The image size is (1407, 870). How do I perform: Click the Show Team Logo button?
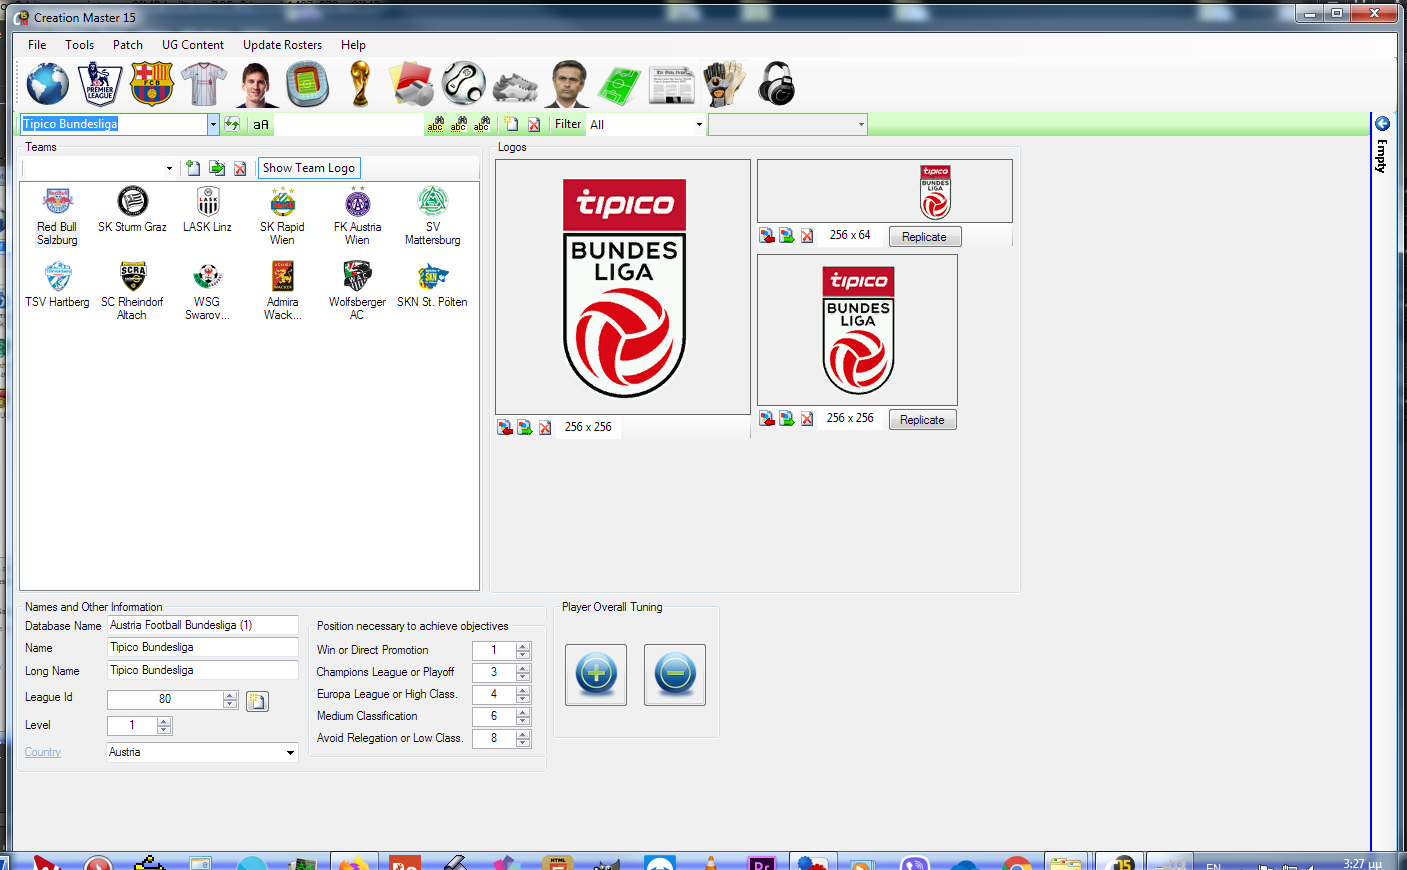(x=309, y=168)
